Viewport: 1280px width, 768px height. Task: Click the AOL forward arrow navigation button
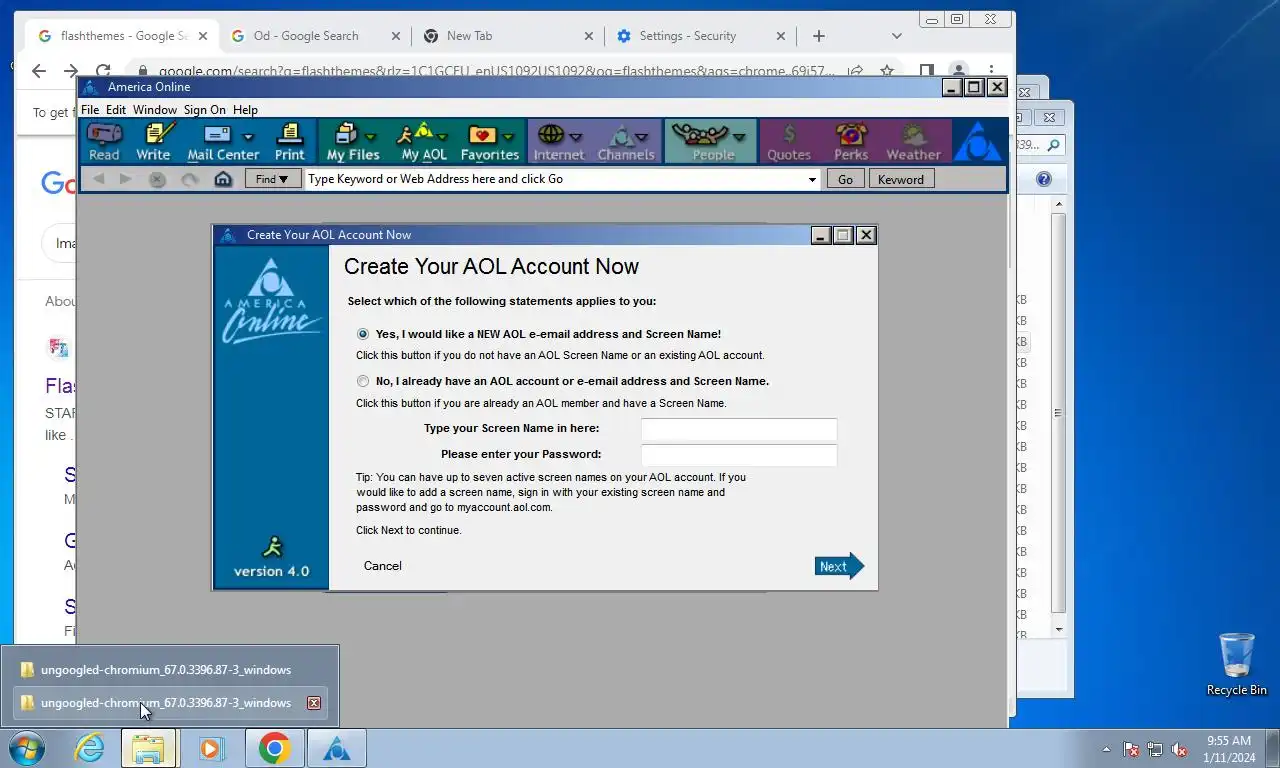(x=126, y=179)
